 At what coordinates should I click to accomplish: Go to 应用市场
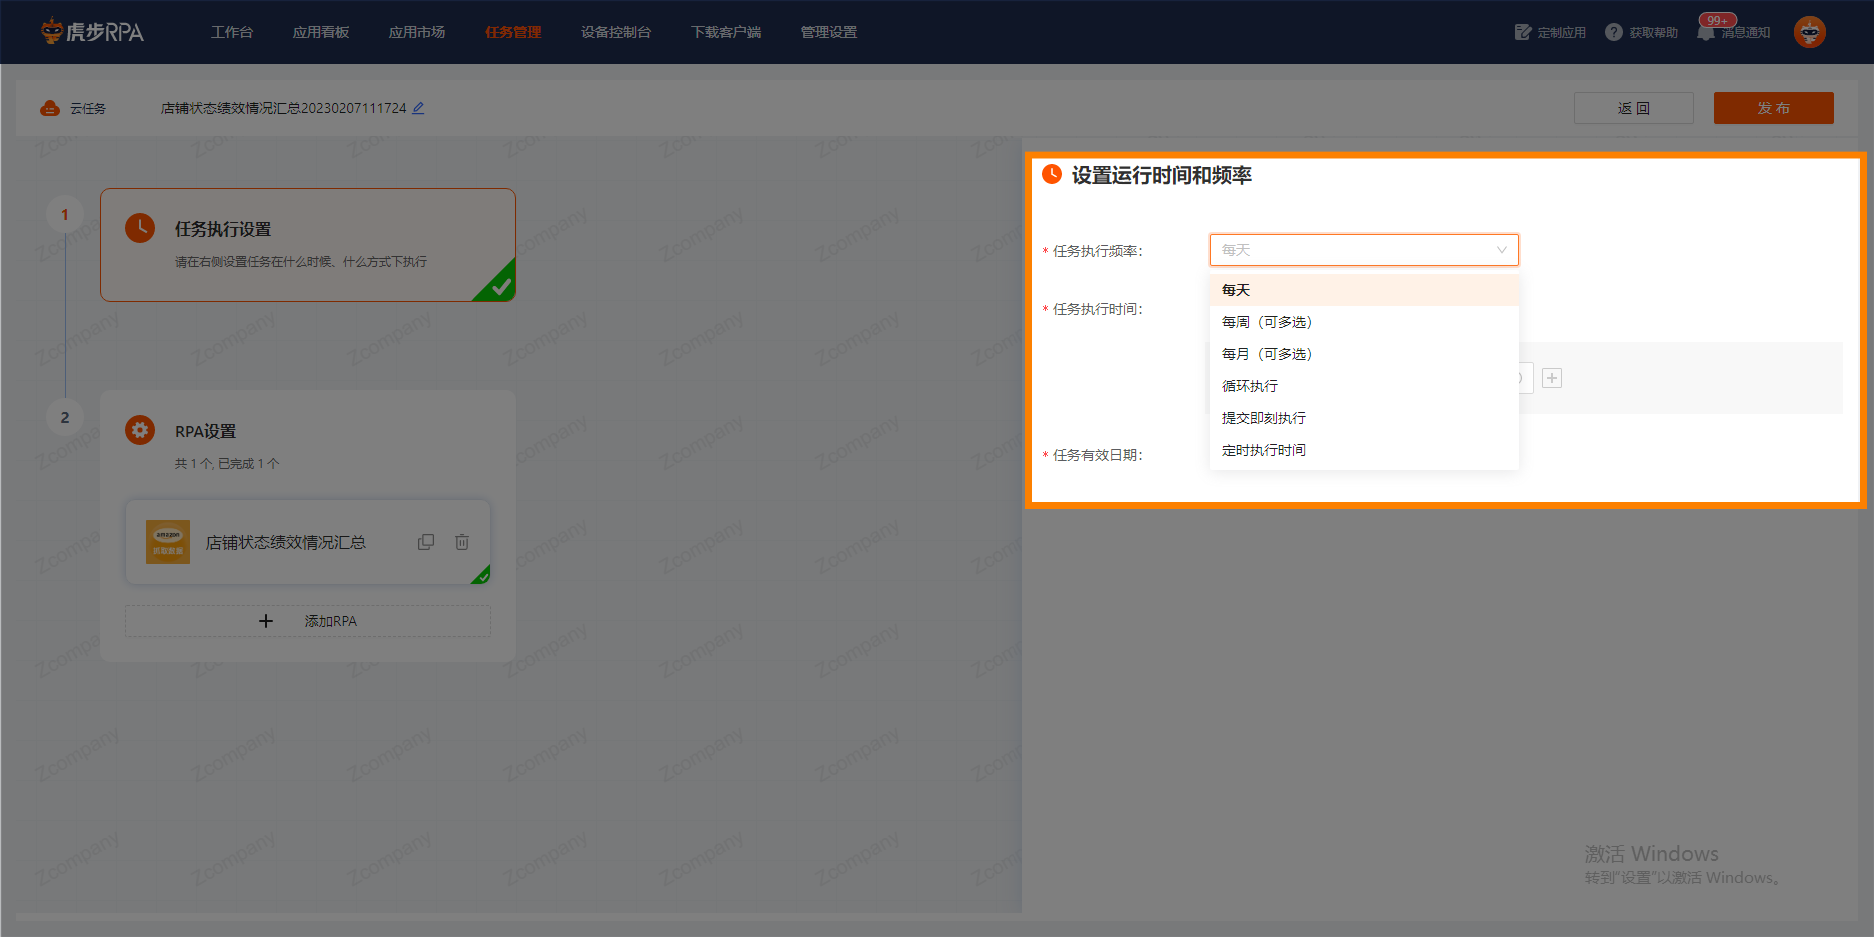pos(417,32)
